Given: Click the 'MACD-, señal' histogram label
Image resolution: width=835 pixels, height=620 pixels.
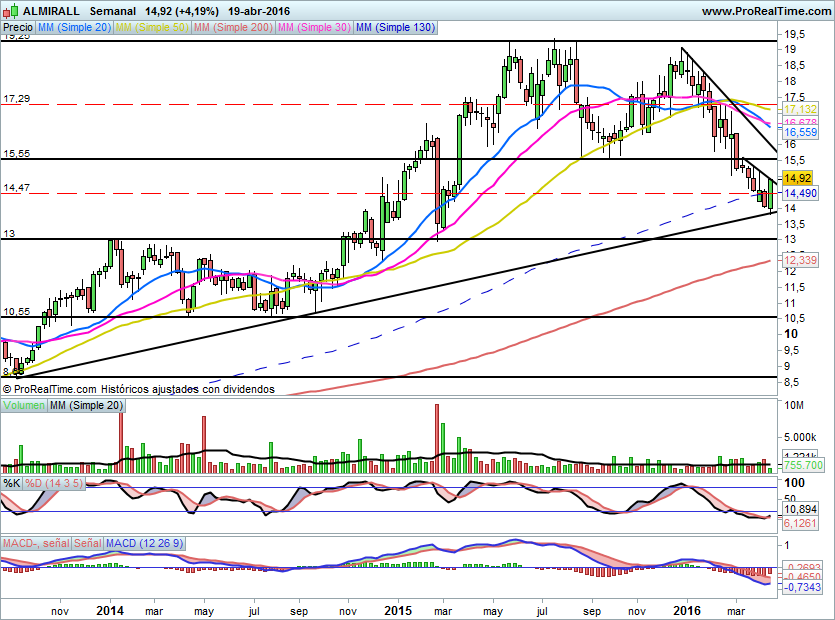Looking at the screenshot, I should (x=36, y=543).
